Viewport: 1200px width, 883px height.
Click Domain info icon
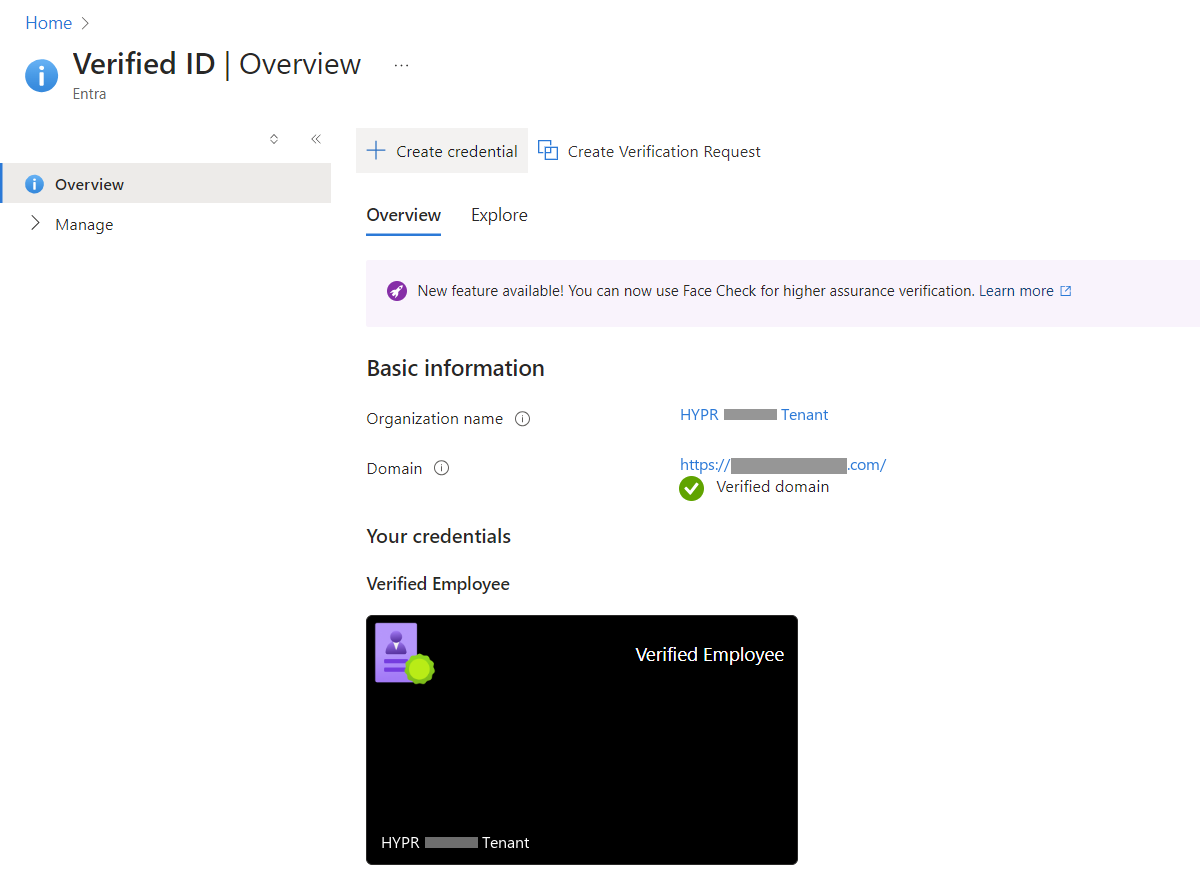click(x=441, y=468)
